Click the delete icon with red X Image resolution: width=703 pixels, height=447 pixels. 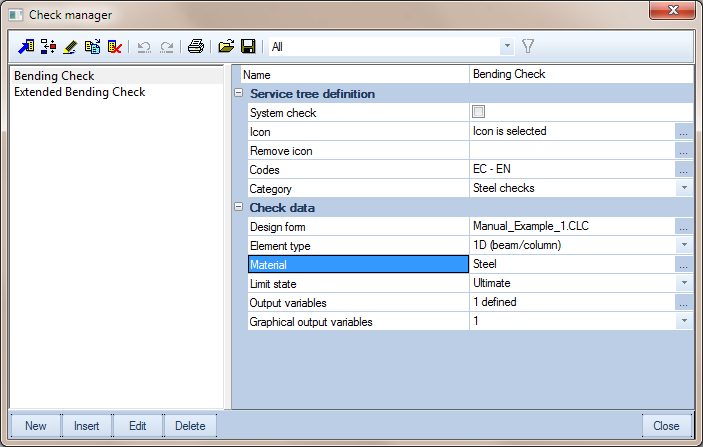coord(115,46)
